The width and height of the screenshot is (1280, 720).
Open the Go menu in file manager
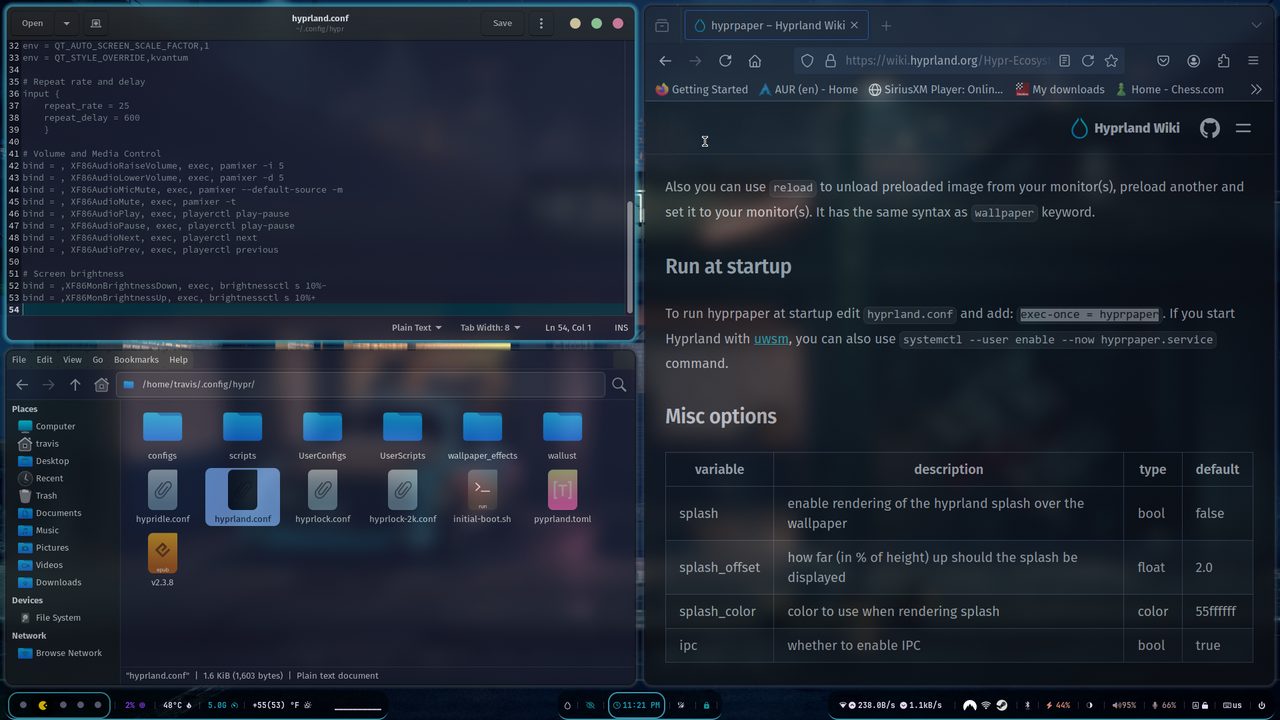[97, 360]
